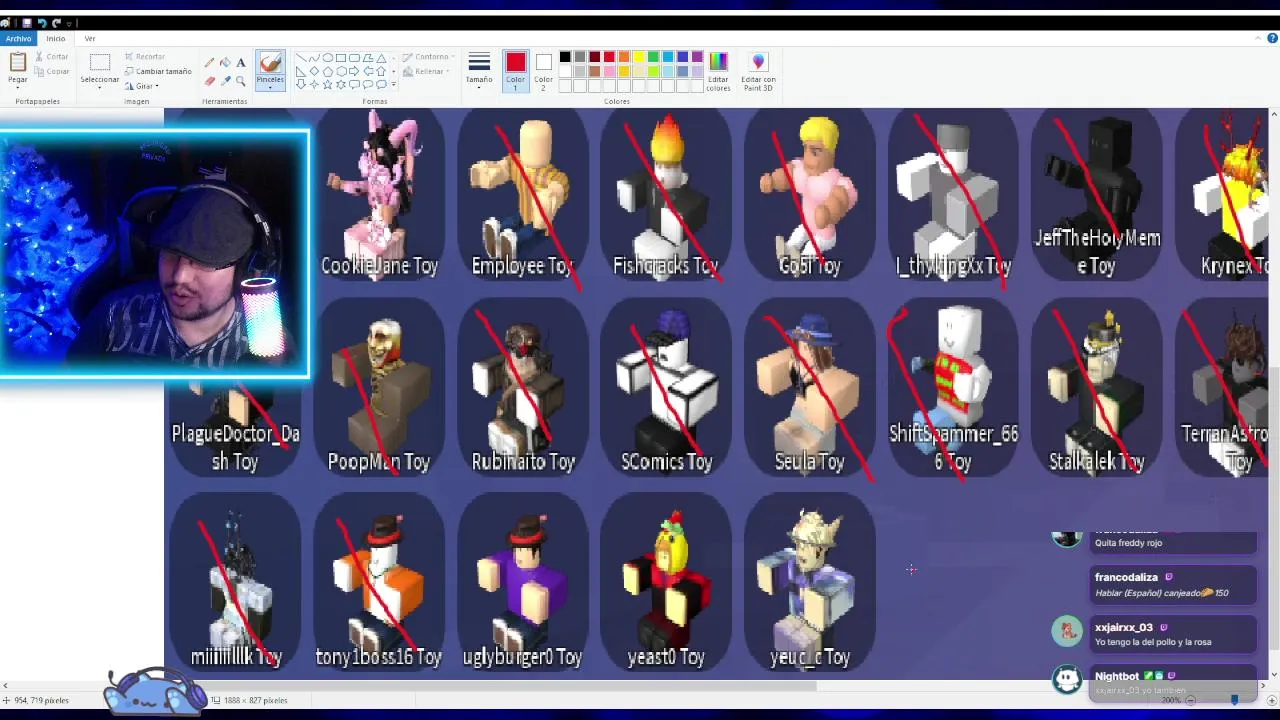This screenshot has width=1280, height=720.
Task: Pick the yellow color swatch
Action: (638, 57)
